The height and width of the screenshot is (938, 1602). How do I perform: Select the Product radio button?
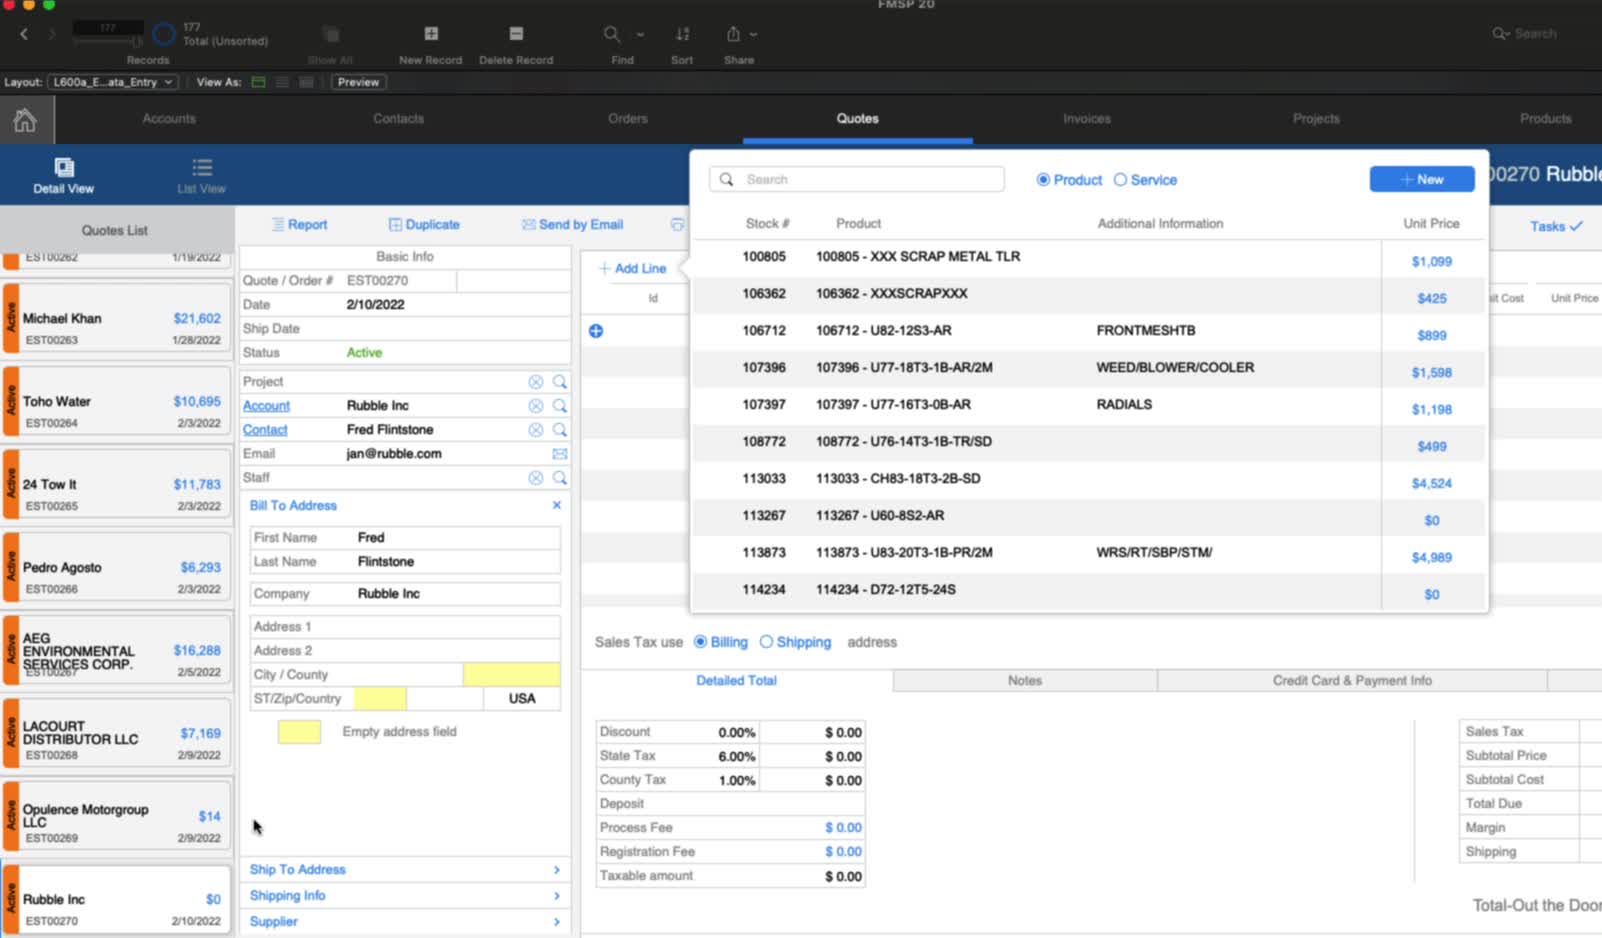[x=1043, y=180]
